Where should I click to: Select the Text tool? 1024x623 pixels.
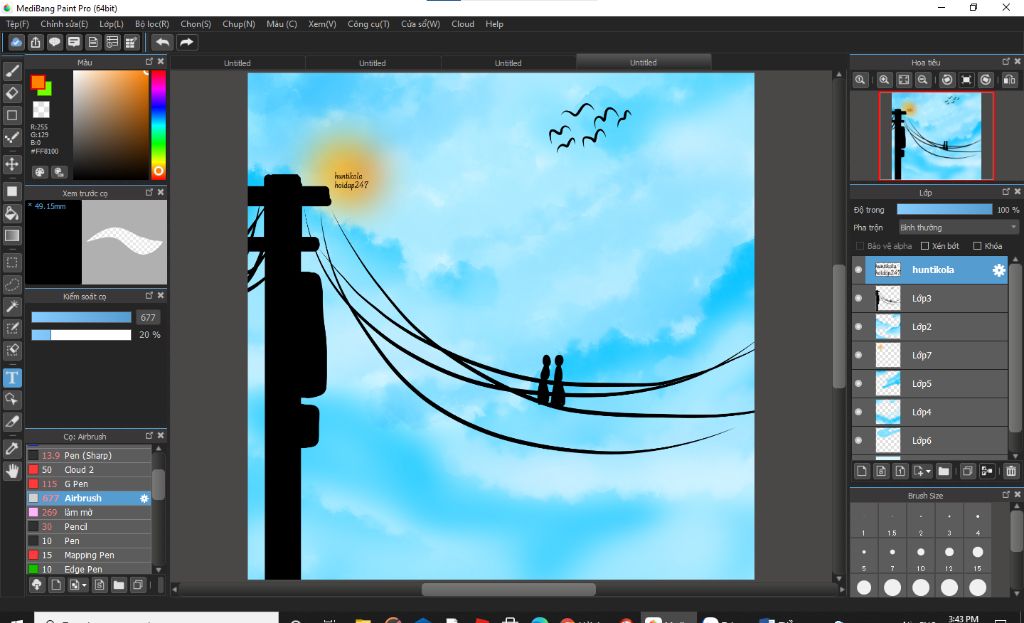coord(12,377)
